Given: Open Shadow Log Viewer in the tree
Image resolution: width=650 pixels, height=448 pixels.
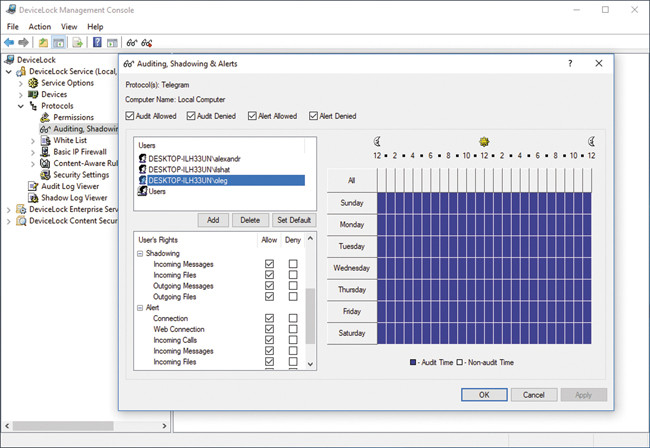Looking at the screenshot, I should (x=75, y=198).
